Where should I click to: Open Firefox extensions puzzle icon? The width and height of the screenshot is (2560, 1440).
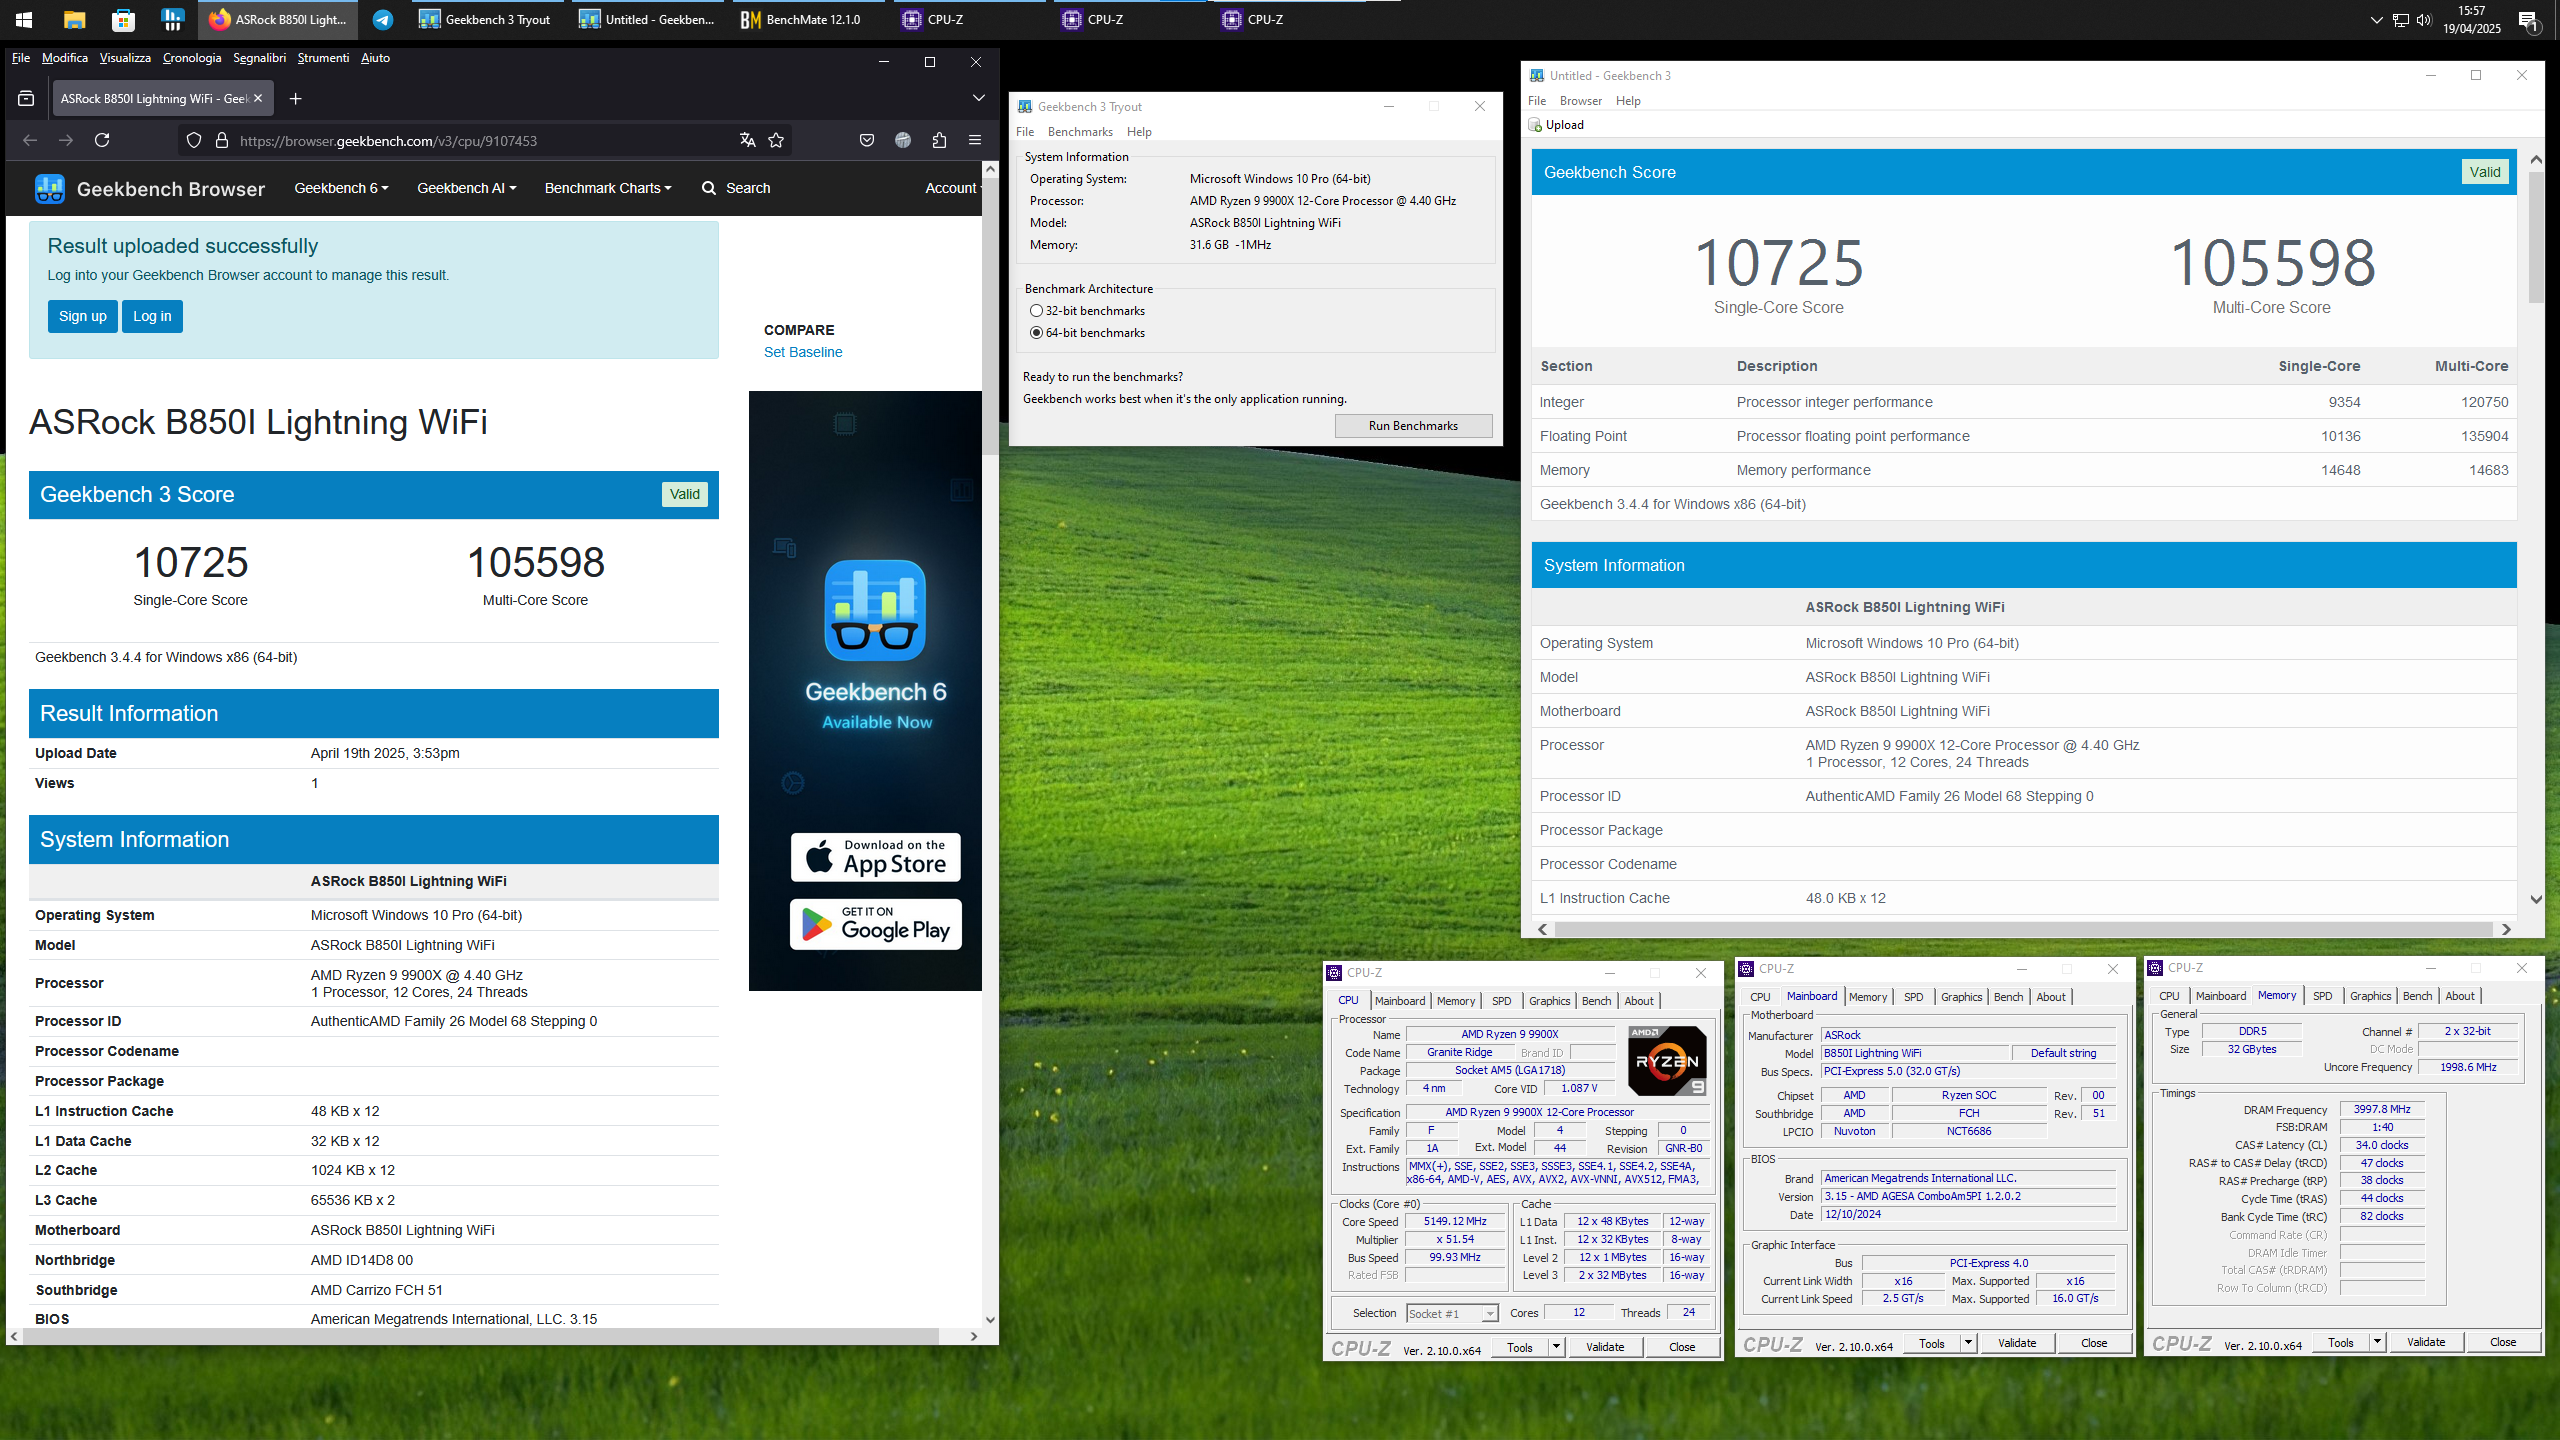(x=939, y=140)
